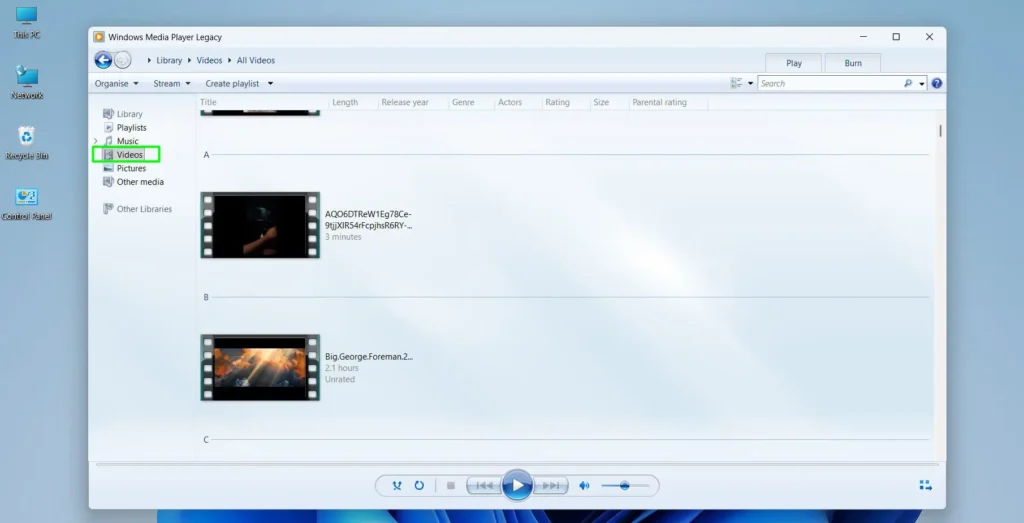Select the Big.George.Foreman video thumbnail

pos(260,368)
